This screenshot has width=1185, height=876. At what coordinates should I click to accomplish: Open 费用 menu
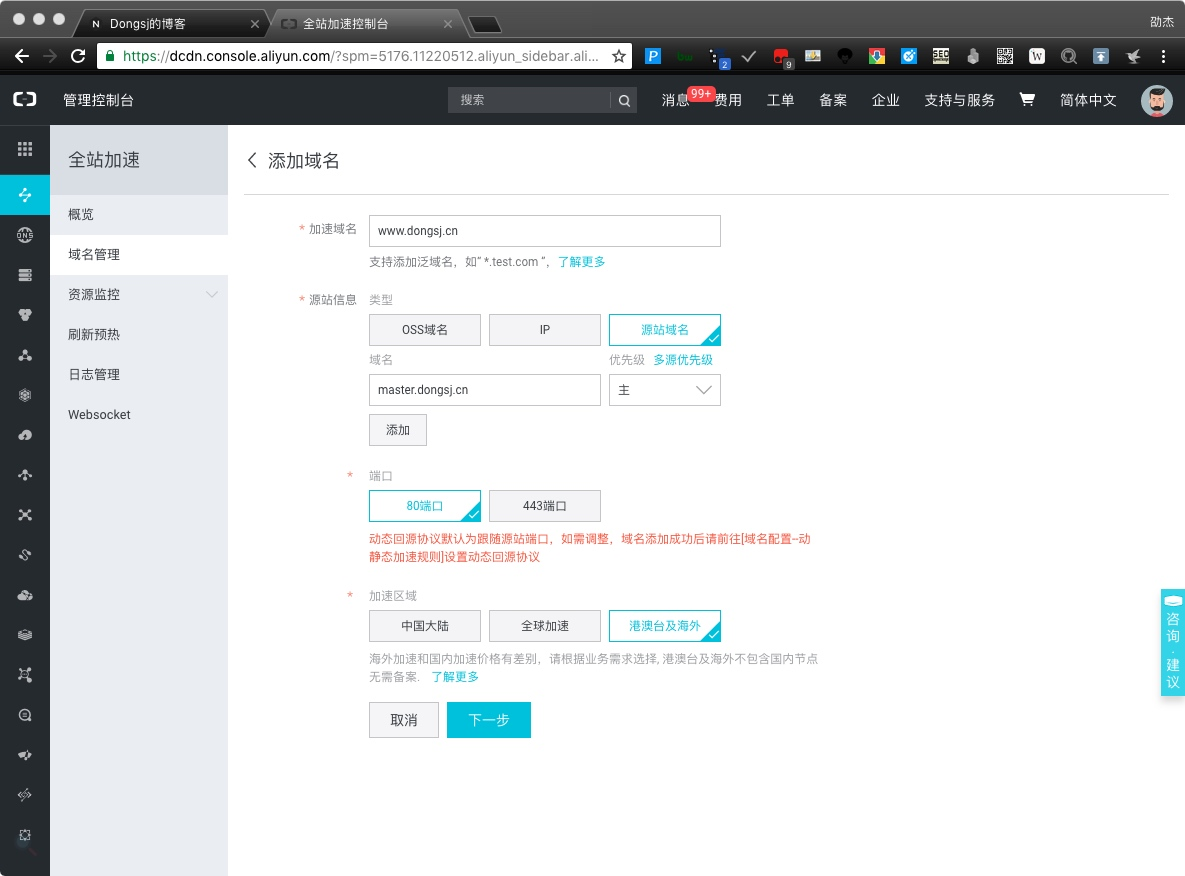tap(728, 100)
